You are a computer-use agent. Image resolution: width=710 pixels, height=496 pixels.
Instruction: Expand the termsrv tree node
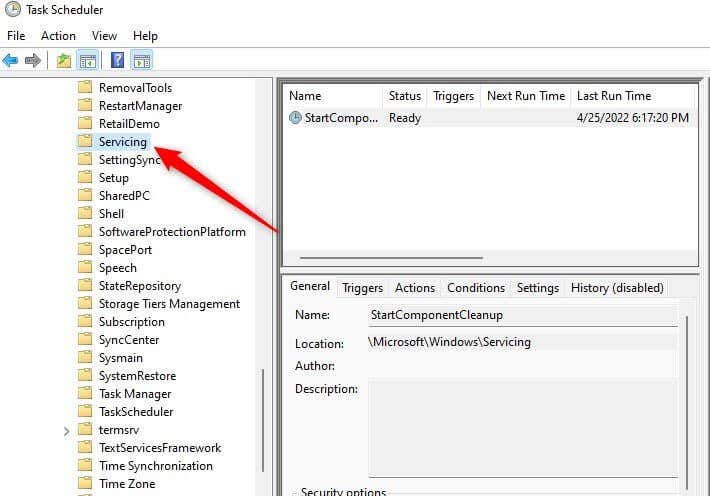tap(67, 431)
